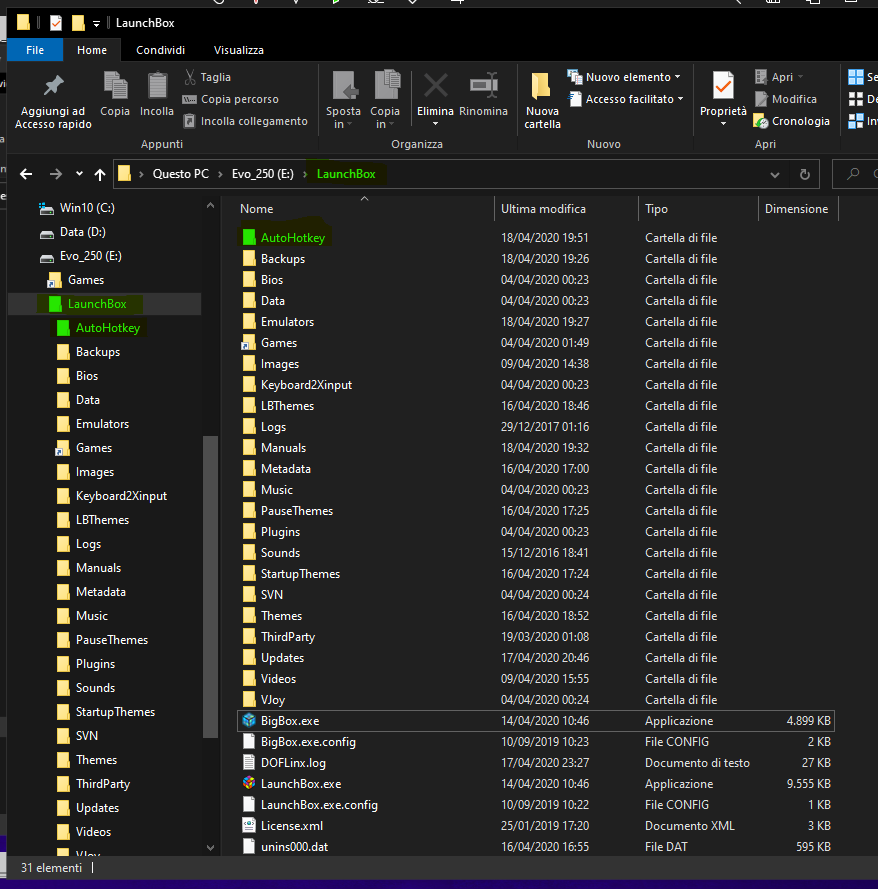Viewport: 878px width, 889px height.
Task: Click the LaunchBox.exe application icon
Action: coord(249,783)
